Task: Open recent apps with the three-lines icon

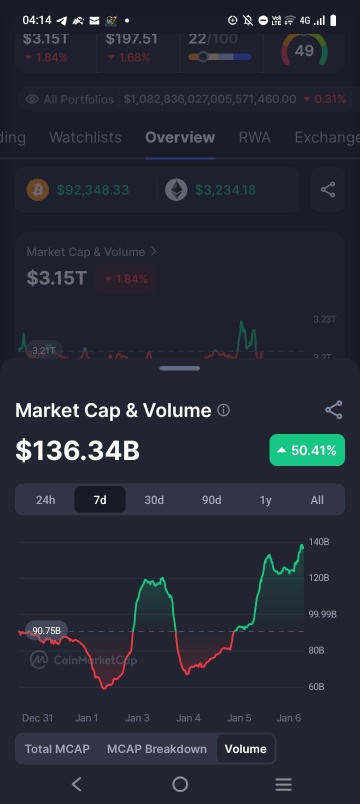Action: point(283,784)
